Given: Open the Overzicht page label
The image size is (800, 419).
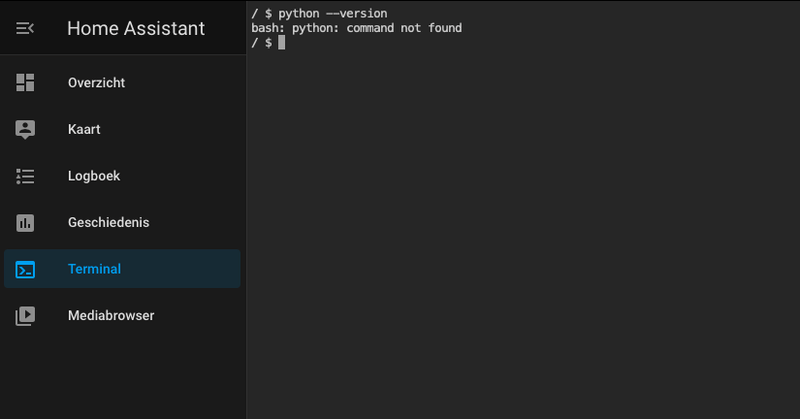Looking at the screenshot, I should click(96, 83).
